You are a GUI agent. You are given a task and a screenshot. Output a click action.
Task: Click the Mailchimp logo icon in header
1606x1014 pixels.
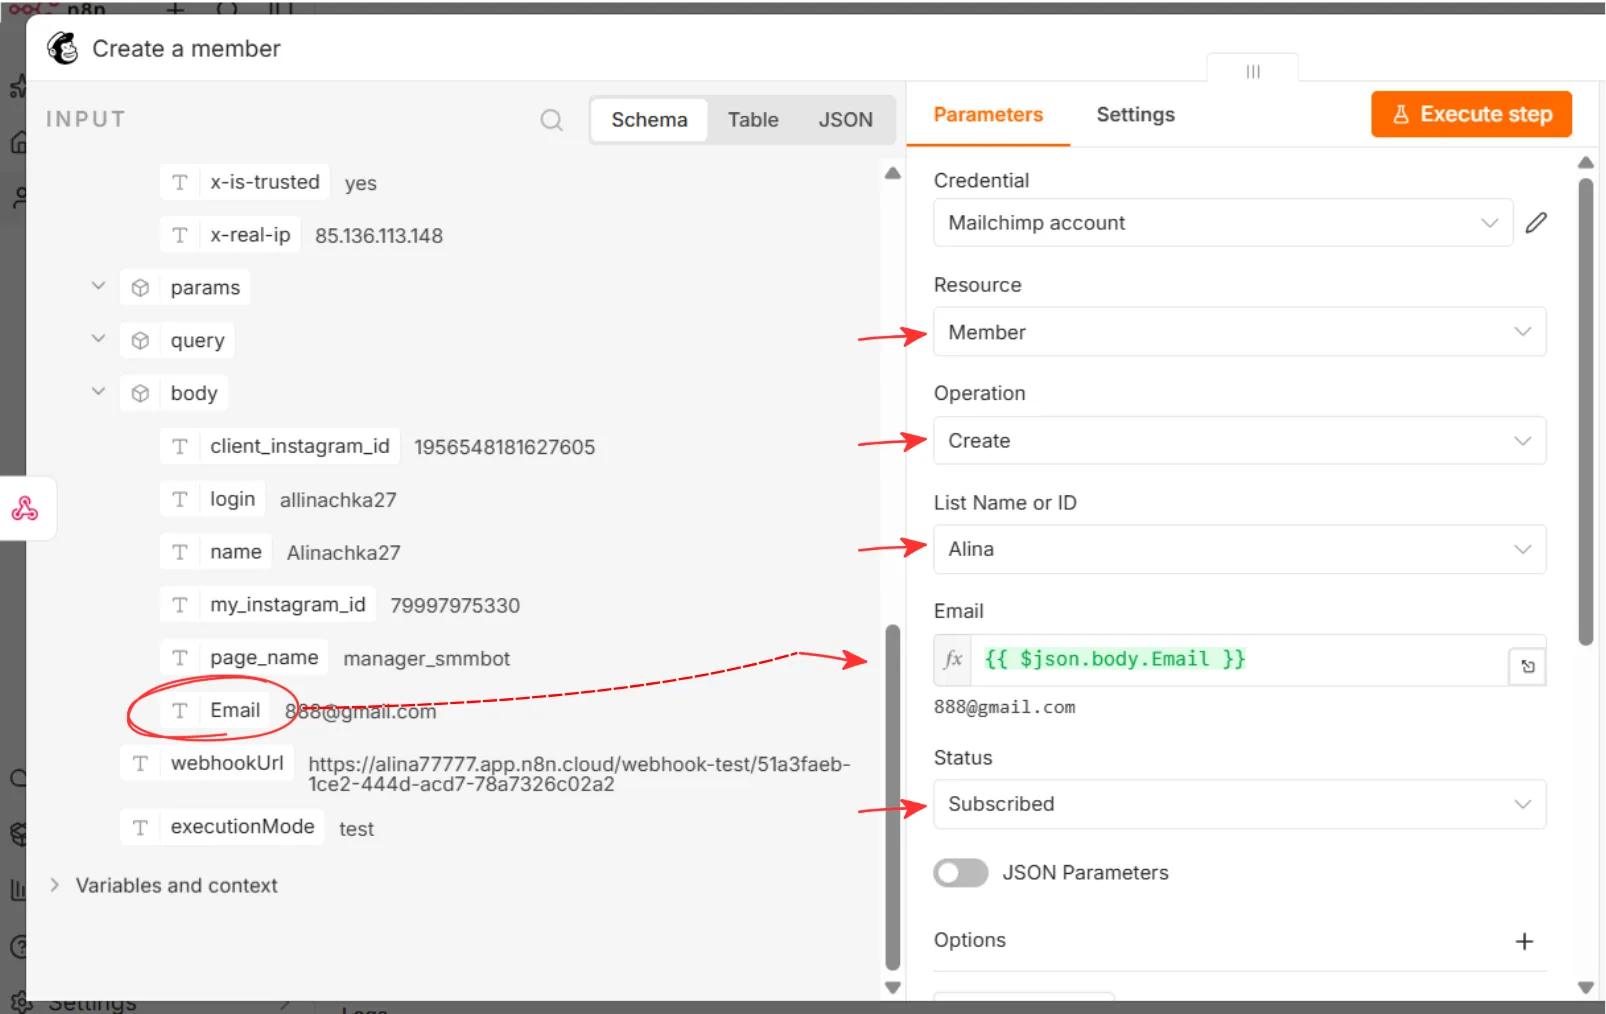pyautogui.click(x=63, y=48)
